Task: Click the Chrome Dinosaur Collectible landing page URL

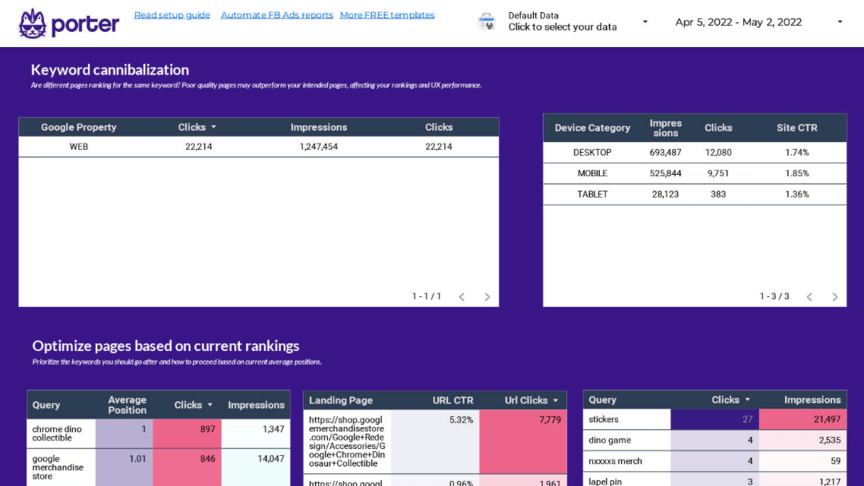Action: 347,442
